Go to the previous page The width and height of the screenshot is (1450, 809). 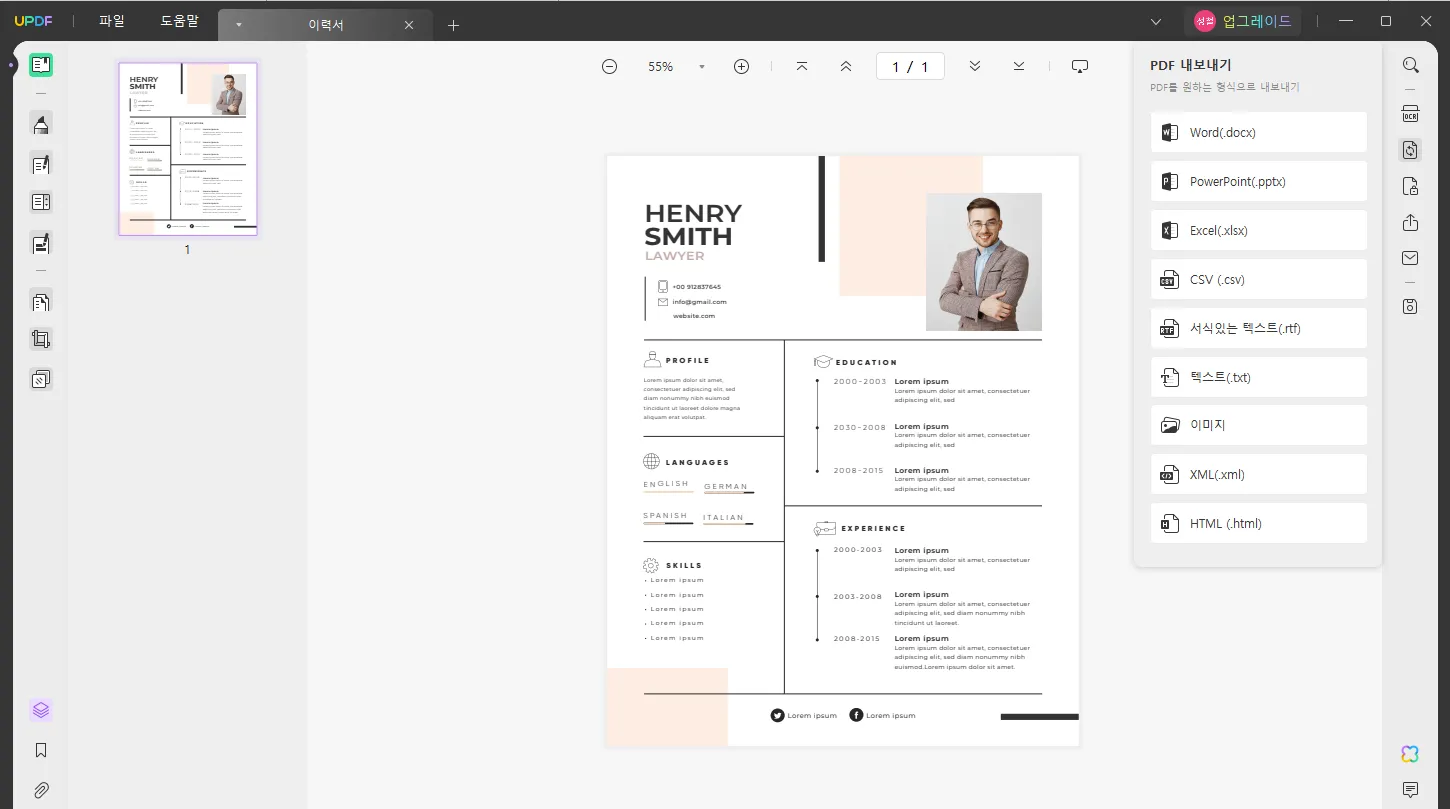(x=846, y=66)
